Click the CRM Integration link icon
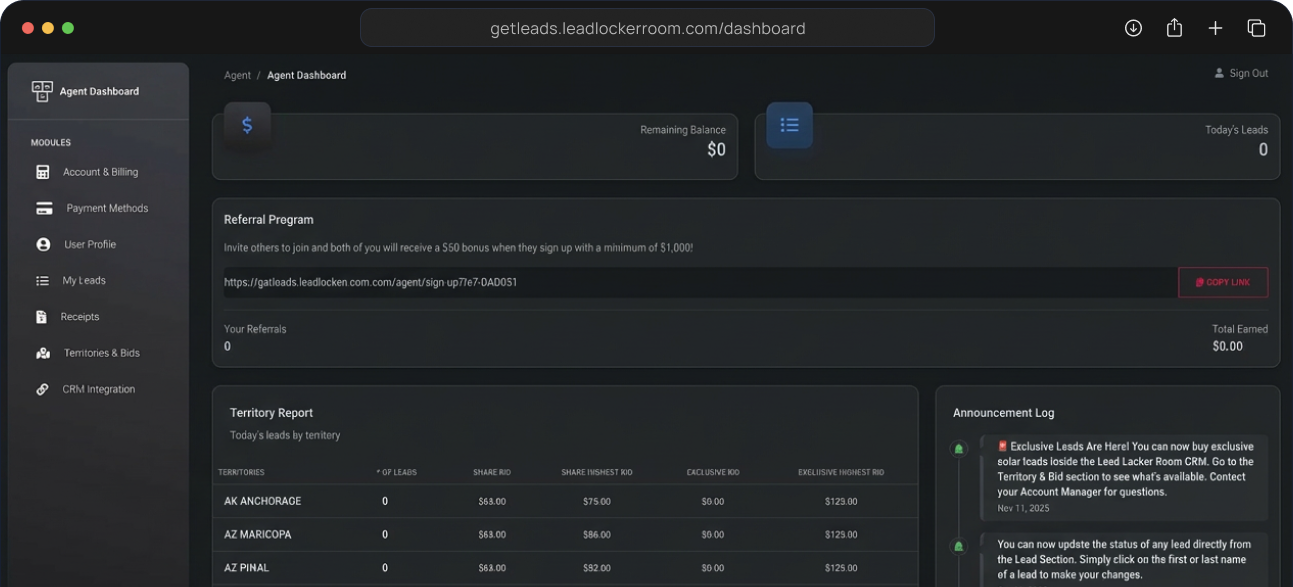Viewport: 1293px width, 587px height. pyautogui.click(x=42, y=389)
